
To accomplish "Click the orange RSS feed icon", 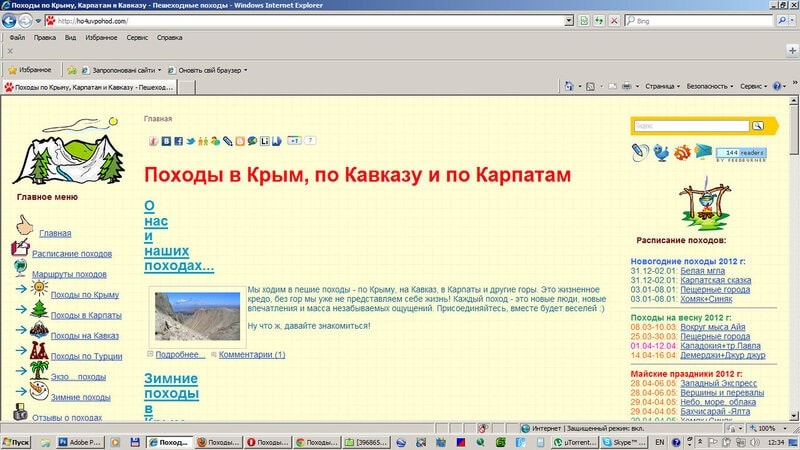I will pyautogui.click(x=682, y=153).
